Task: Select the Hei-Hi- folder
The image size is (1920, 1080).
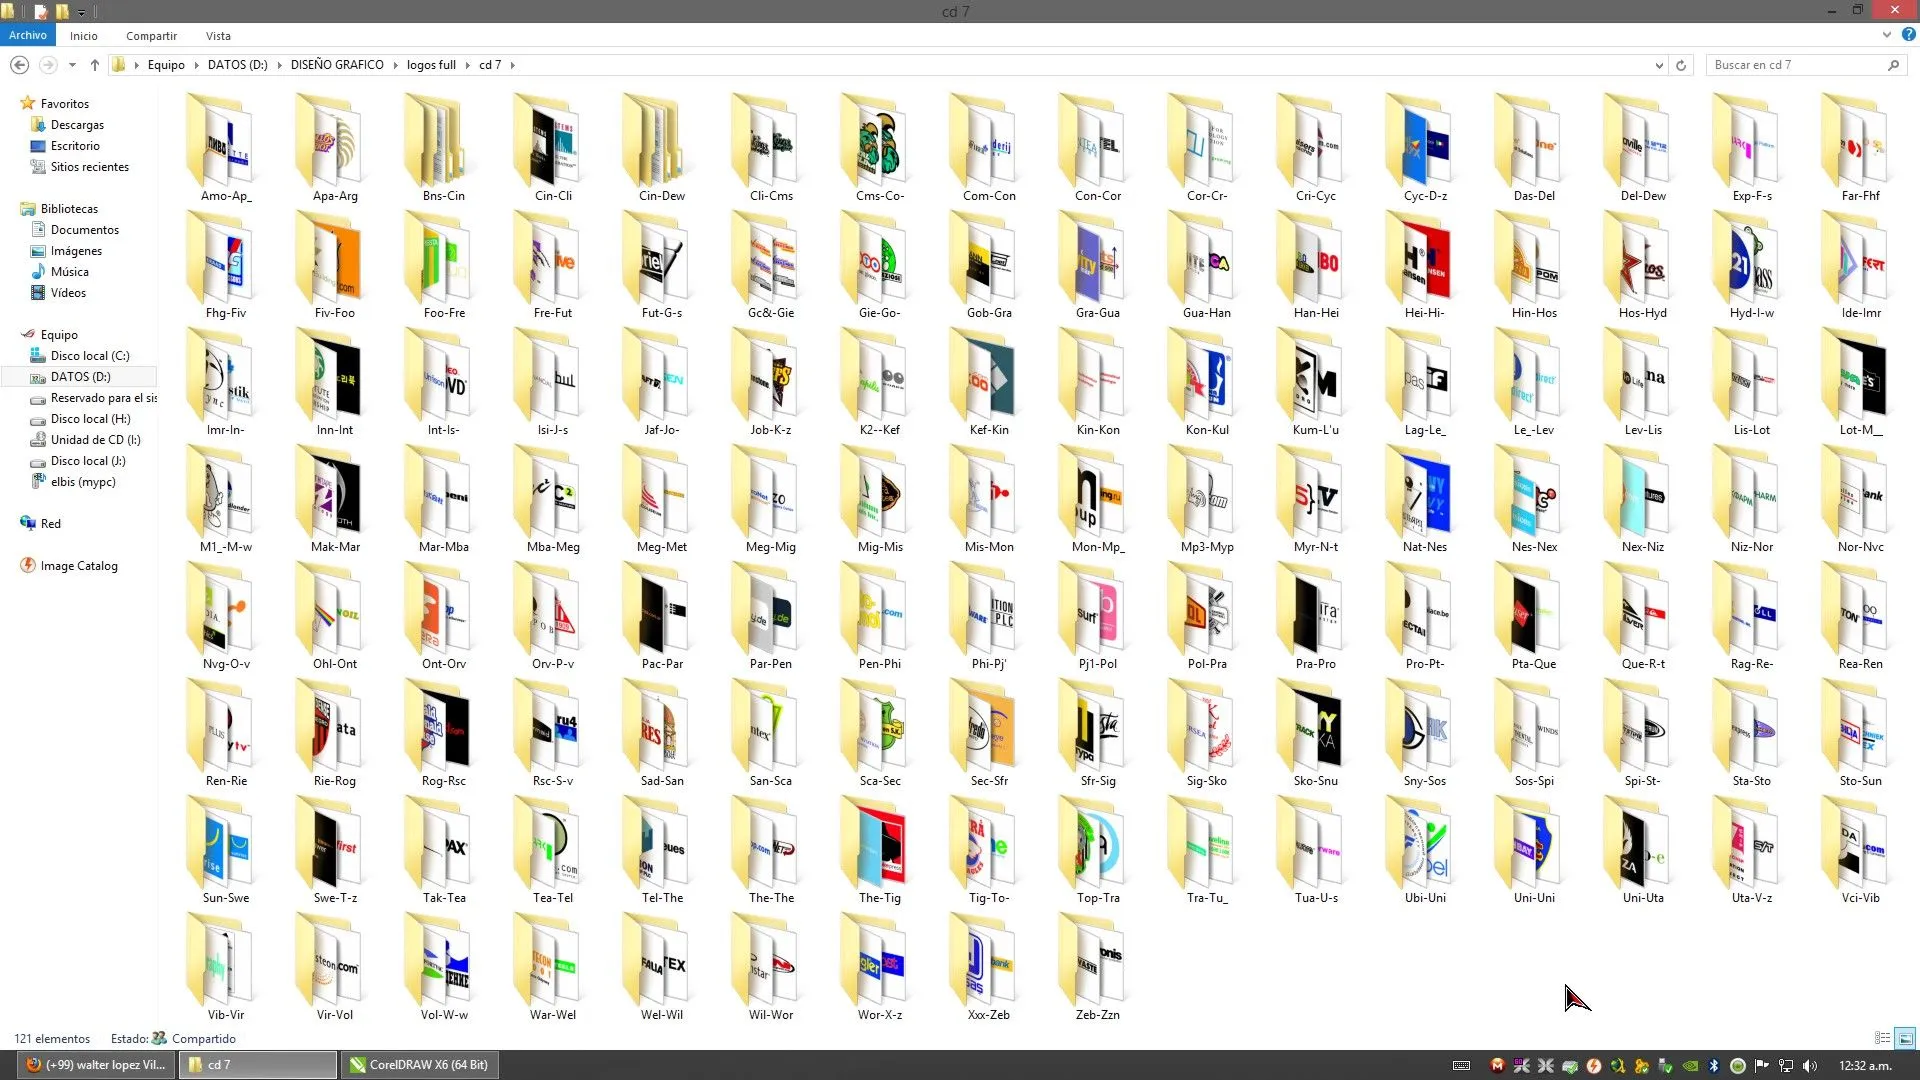Action: (1425, 265)
